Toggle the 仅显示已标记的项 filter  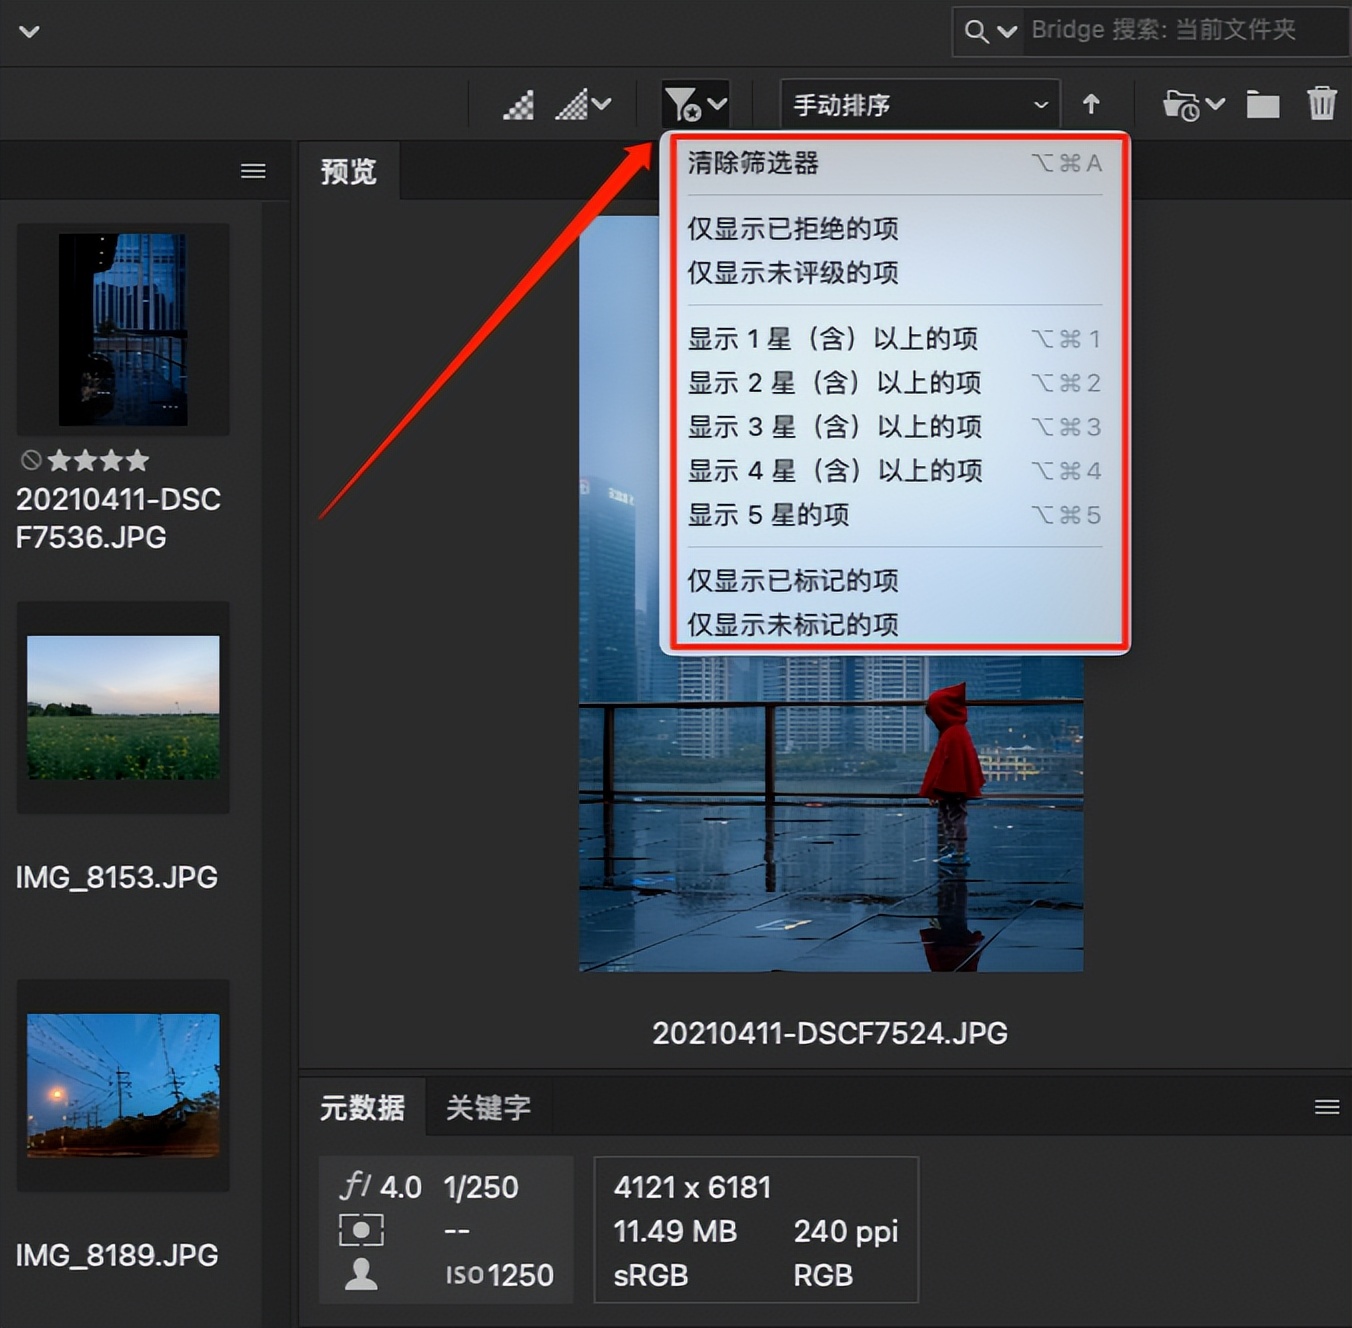pos(792,581)
